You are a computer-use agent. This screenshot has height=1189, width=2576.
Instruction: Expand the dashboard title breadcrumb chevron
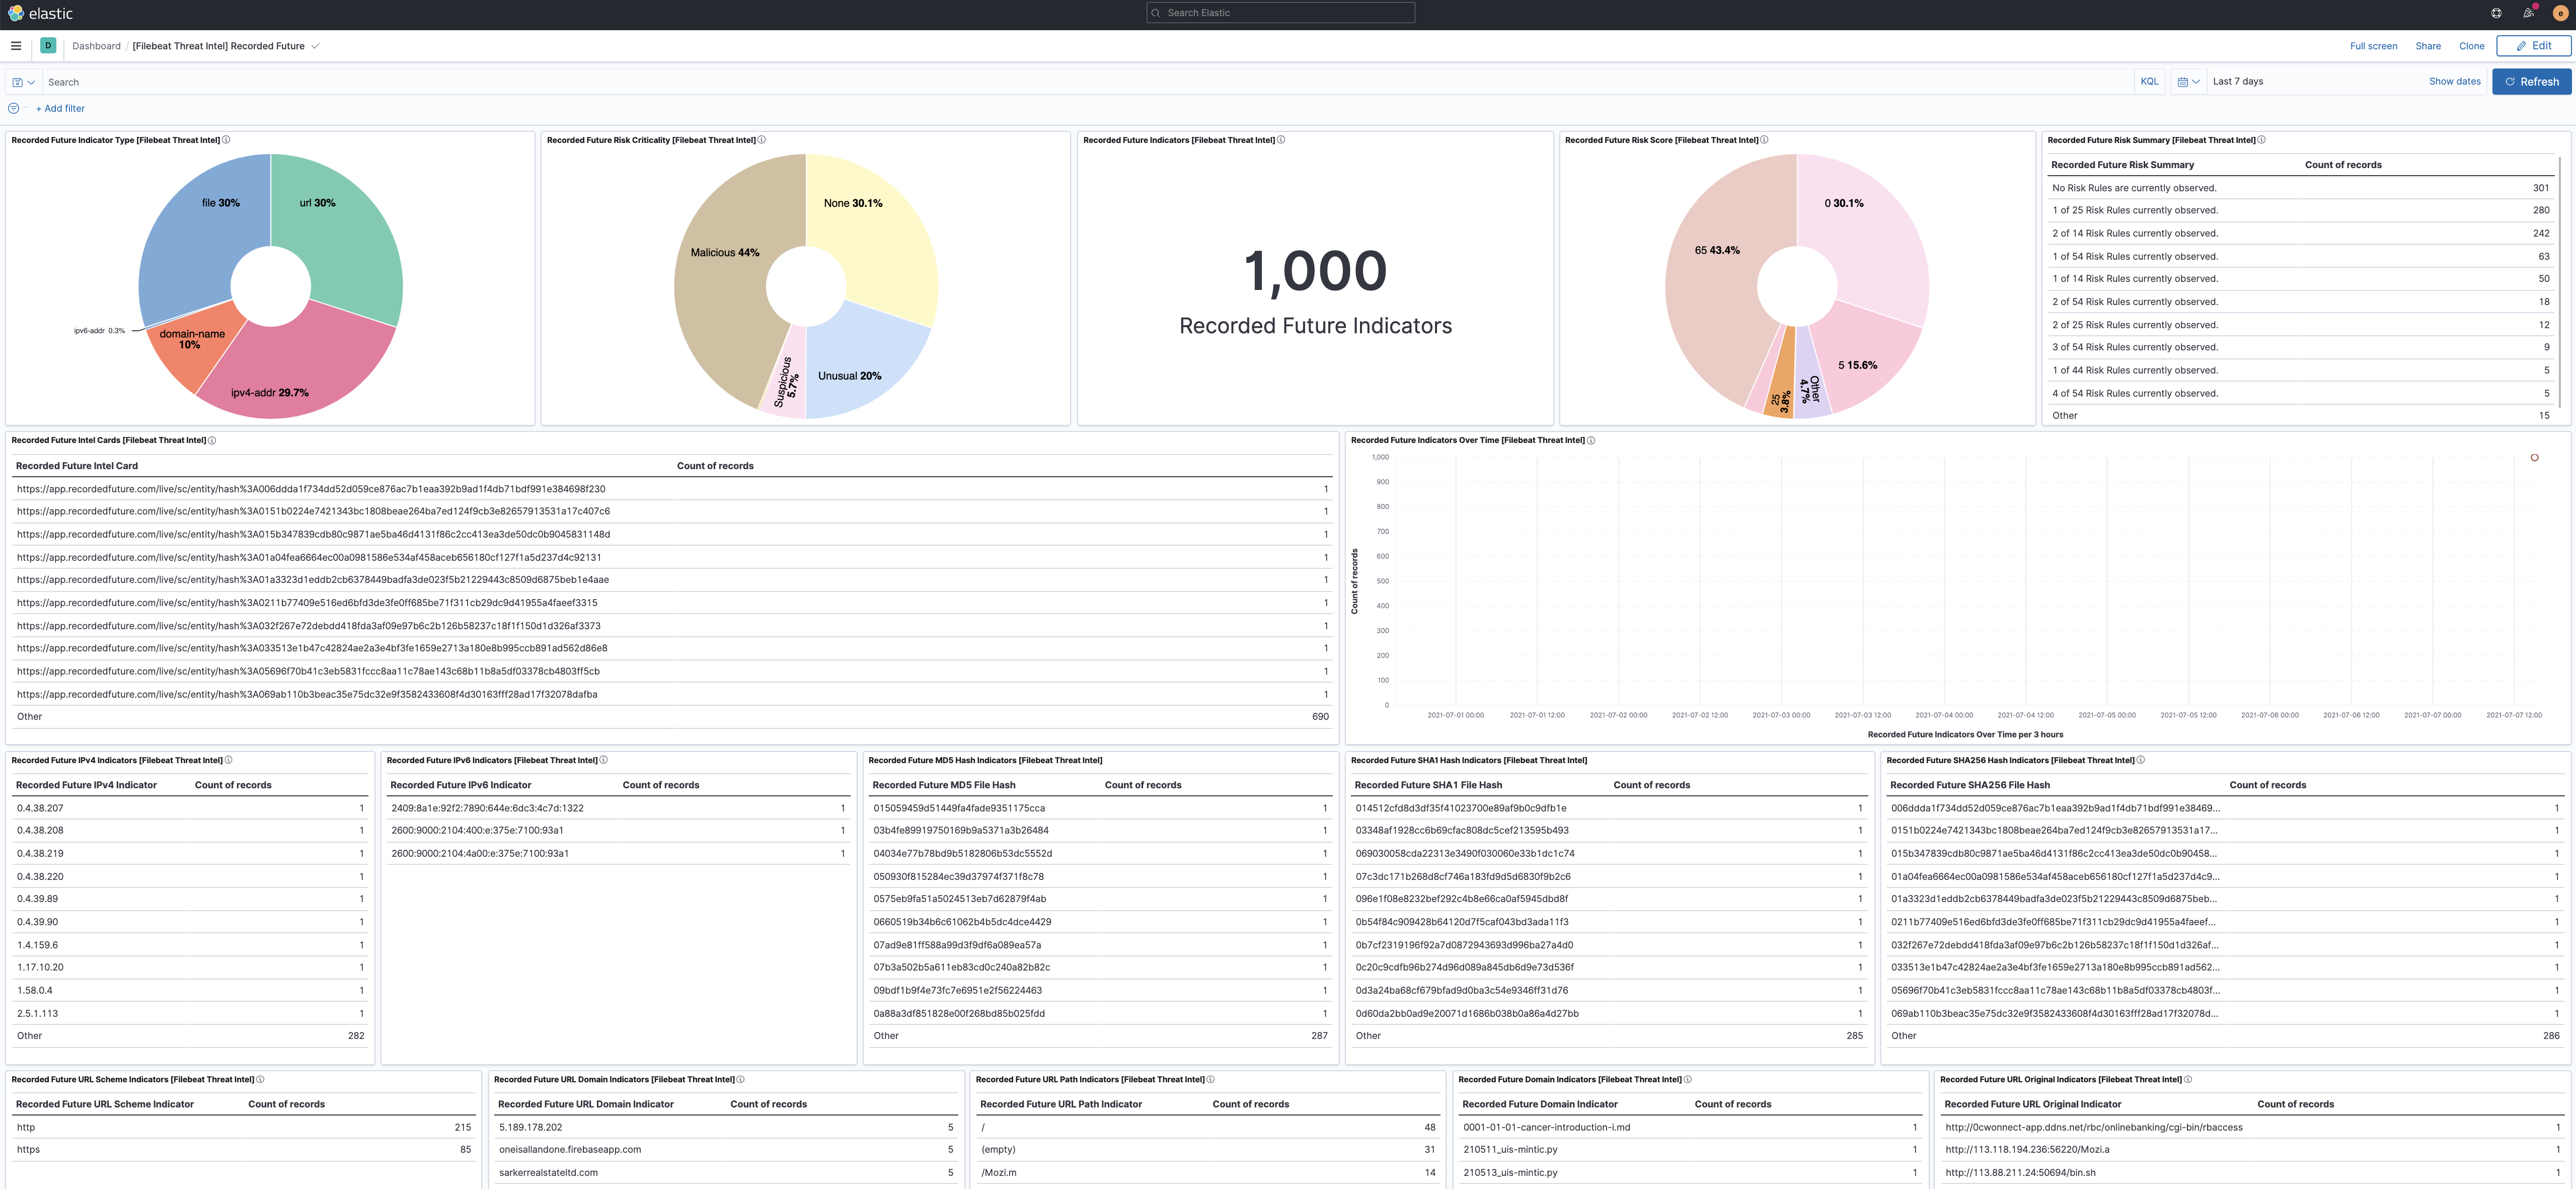(x=316, y=45)
